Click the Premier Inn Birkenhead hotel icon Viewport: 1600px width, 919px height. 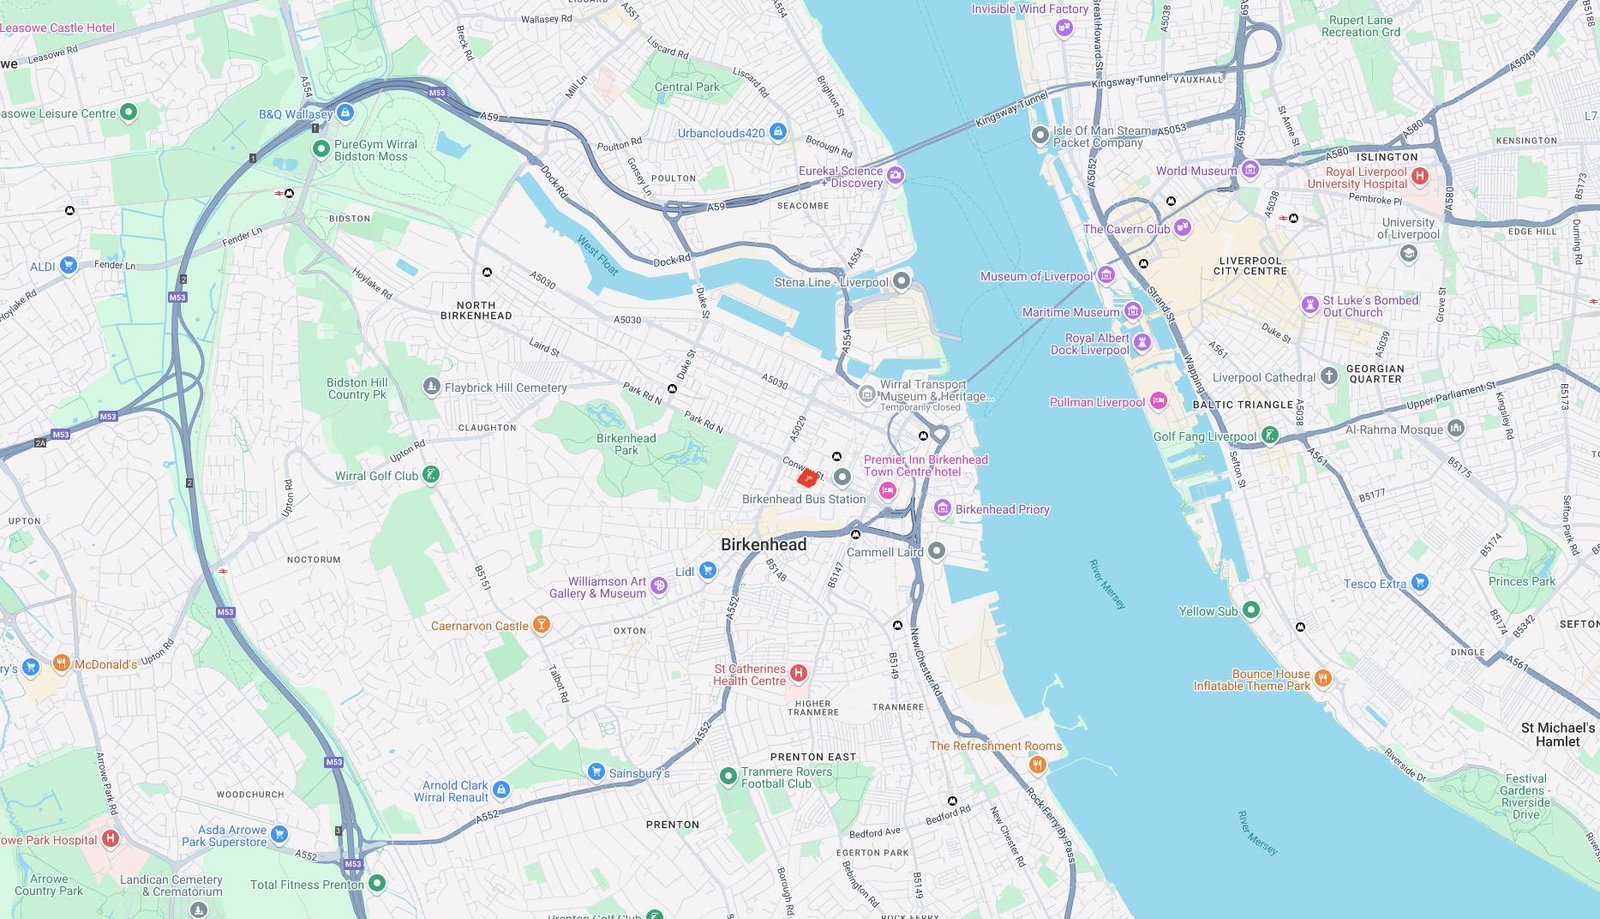click(887, 490)
